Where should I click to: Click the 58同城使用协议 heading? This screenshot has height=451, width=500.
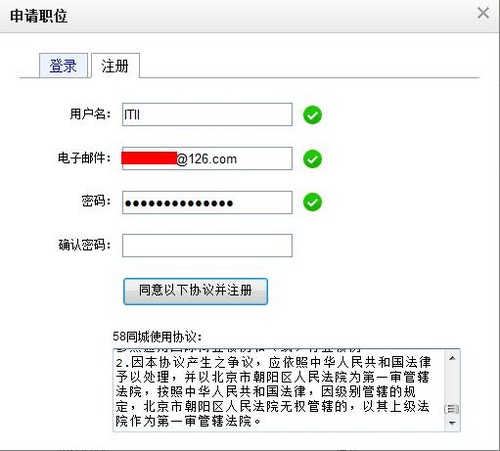pos(157,337)
